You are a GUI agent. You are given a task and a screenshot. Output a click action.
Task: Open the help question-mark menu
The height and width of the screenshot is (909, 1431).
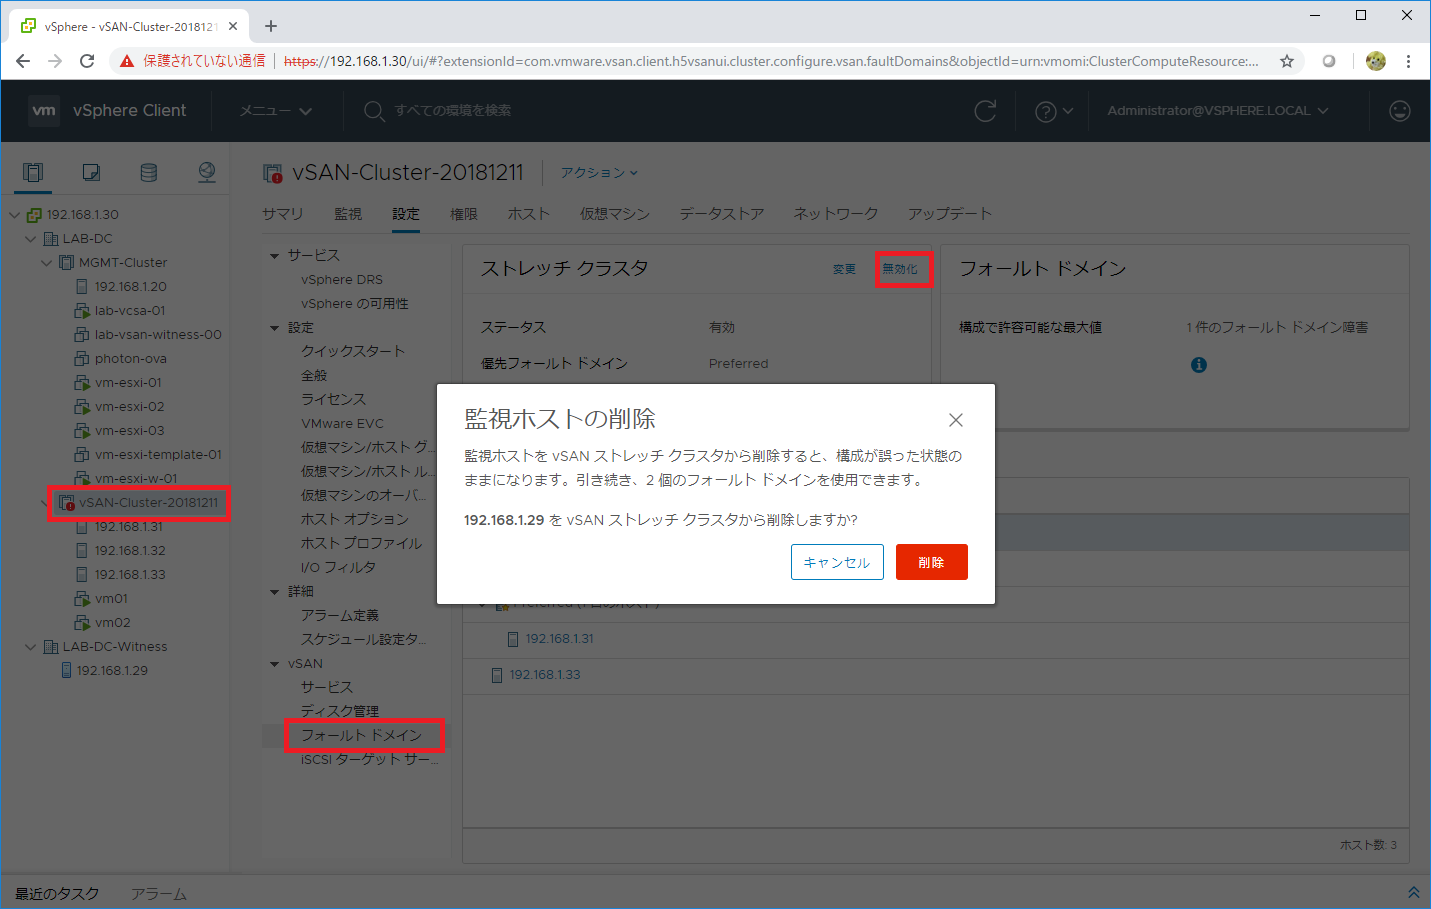click(1053, 111)
